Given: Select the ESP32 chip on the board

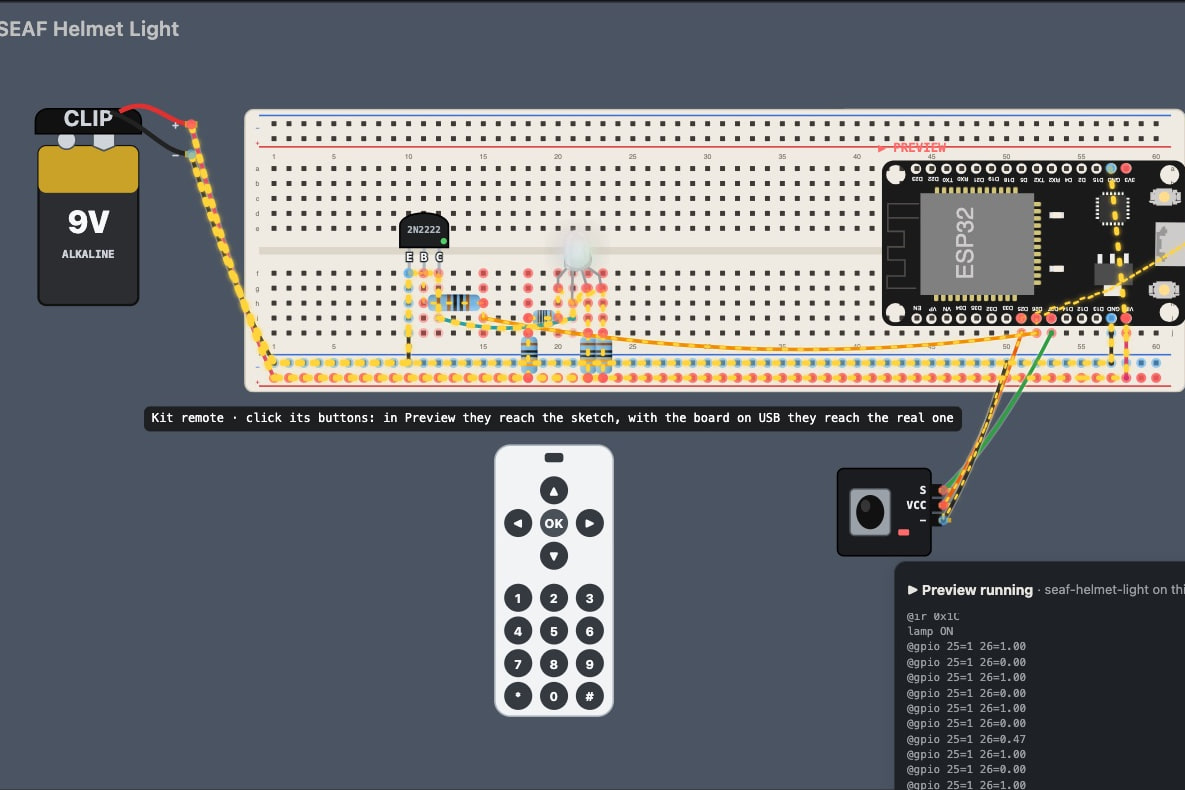Looking at the screenshot, I should point(976,243).
